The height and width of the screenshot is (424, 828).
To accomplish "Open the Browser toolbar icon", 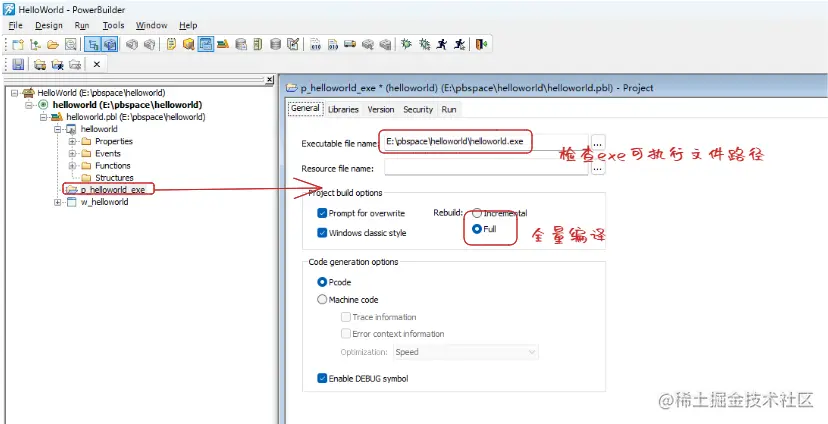I will [x=189, y=44].
